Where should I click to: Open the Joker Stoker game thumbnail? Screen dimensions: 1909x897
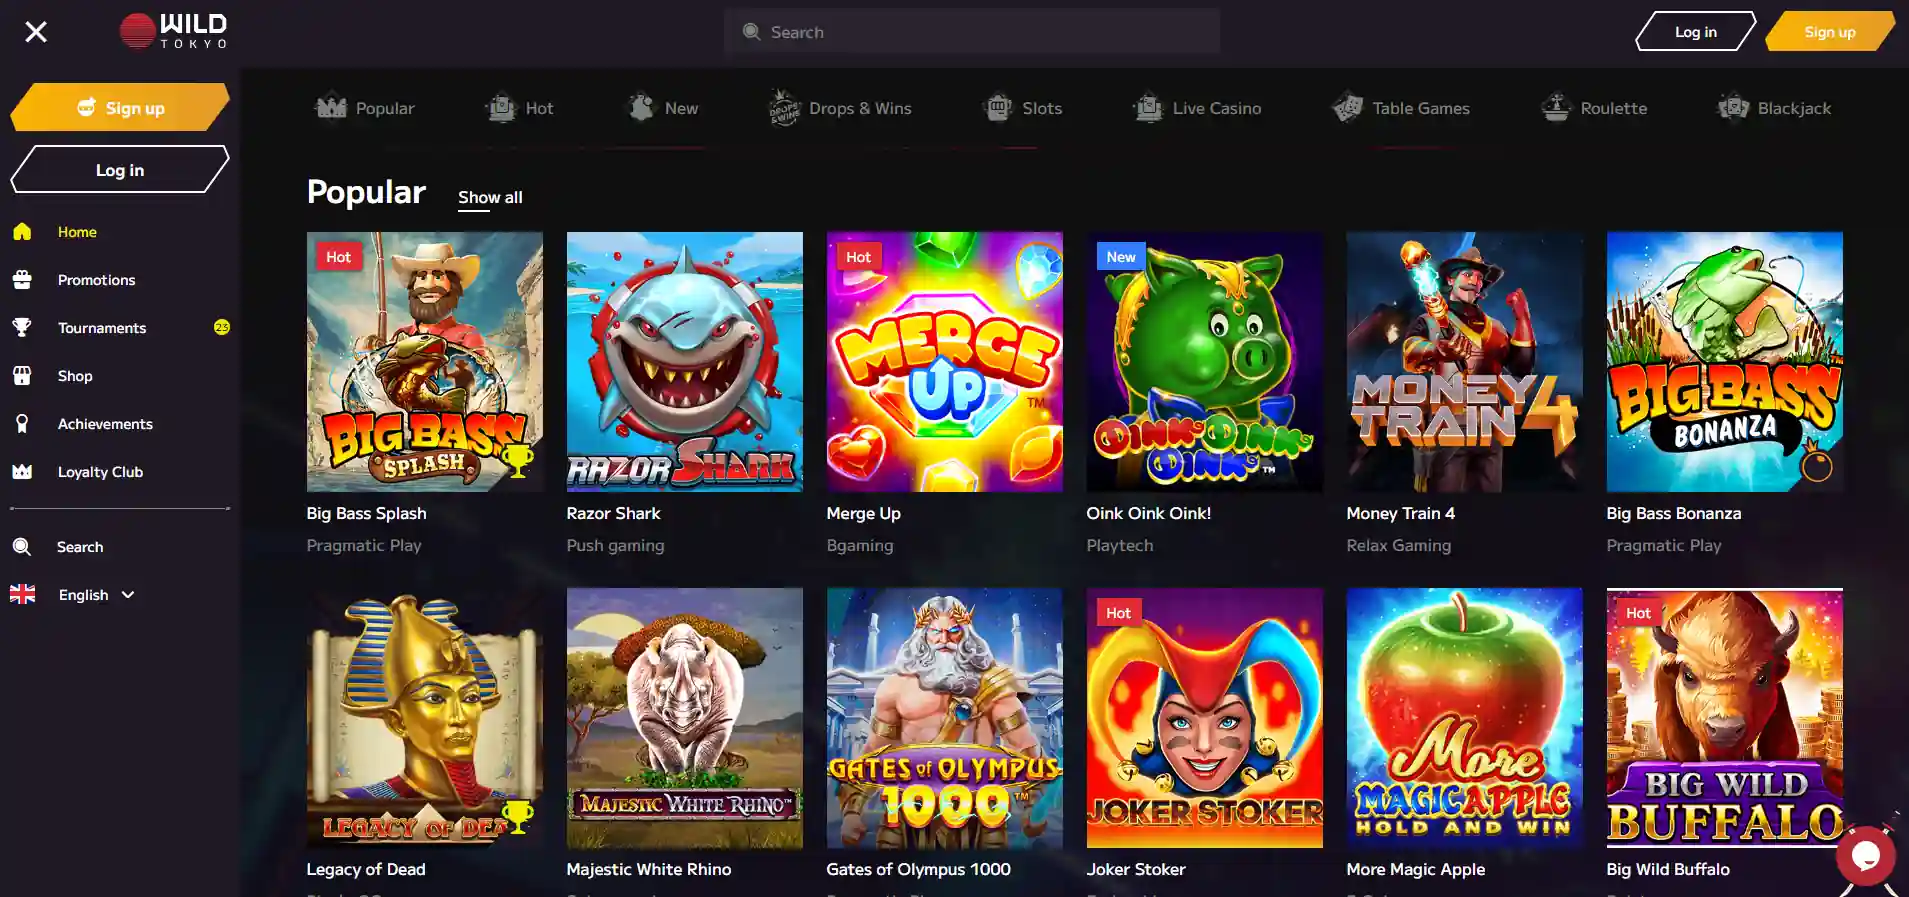click(1205, 718)
